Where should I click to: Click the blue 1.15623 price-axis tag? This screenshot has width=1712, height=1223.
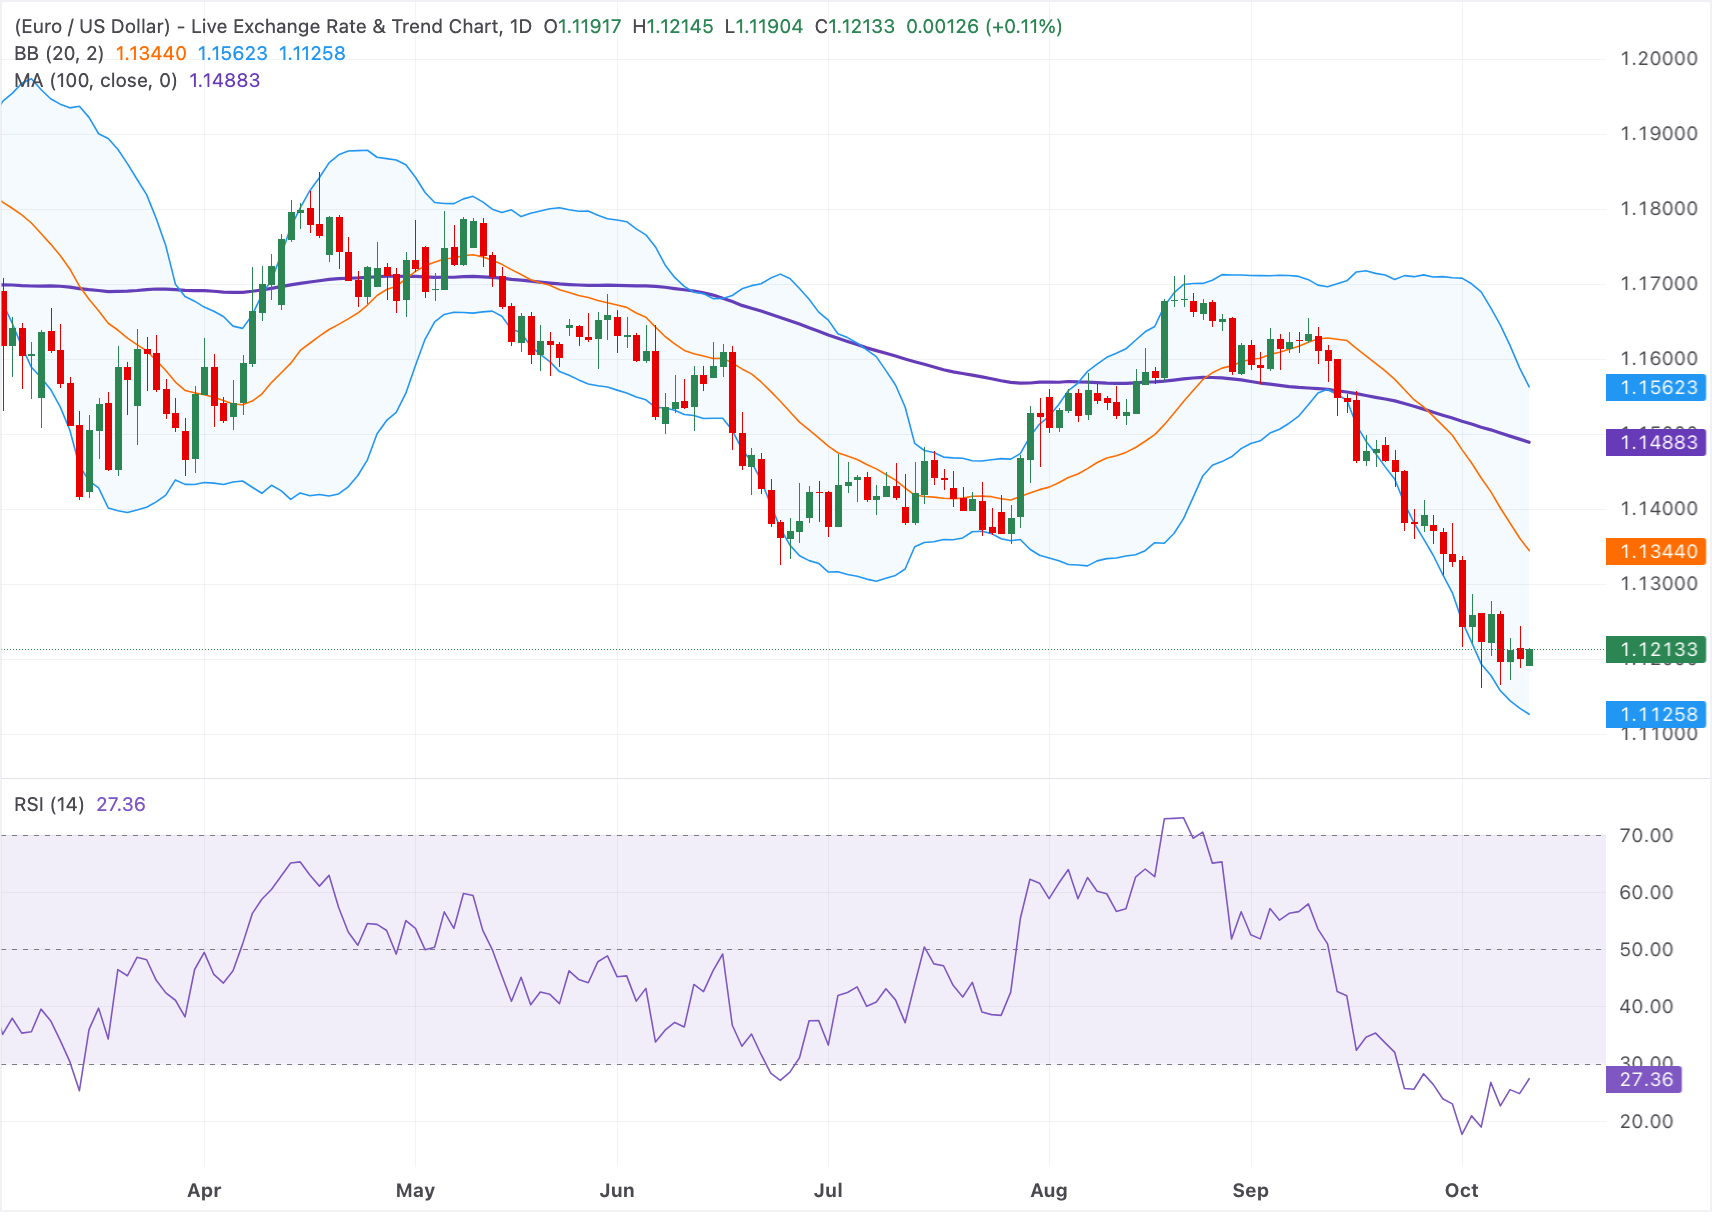[x=1655, y=387]
